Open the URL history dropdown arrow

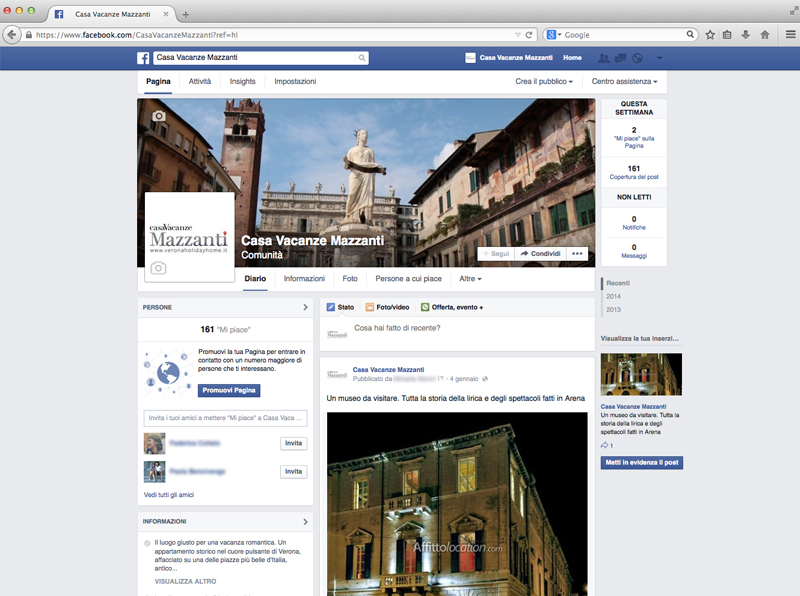[518, 35]
